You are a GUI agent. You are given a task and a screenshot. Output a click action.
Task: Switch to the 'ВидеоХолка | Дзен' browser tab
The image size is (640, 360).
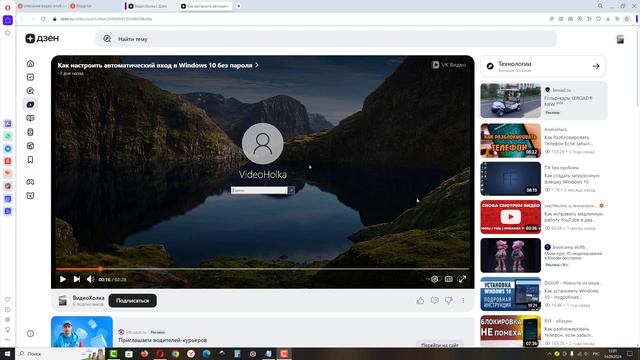pyautogui.click(x=150, y=6)
